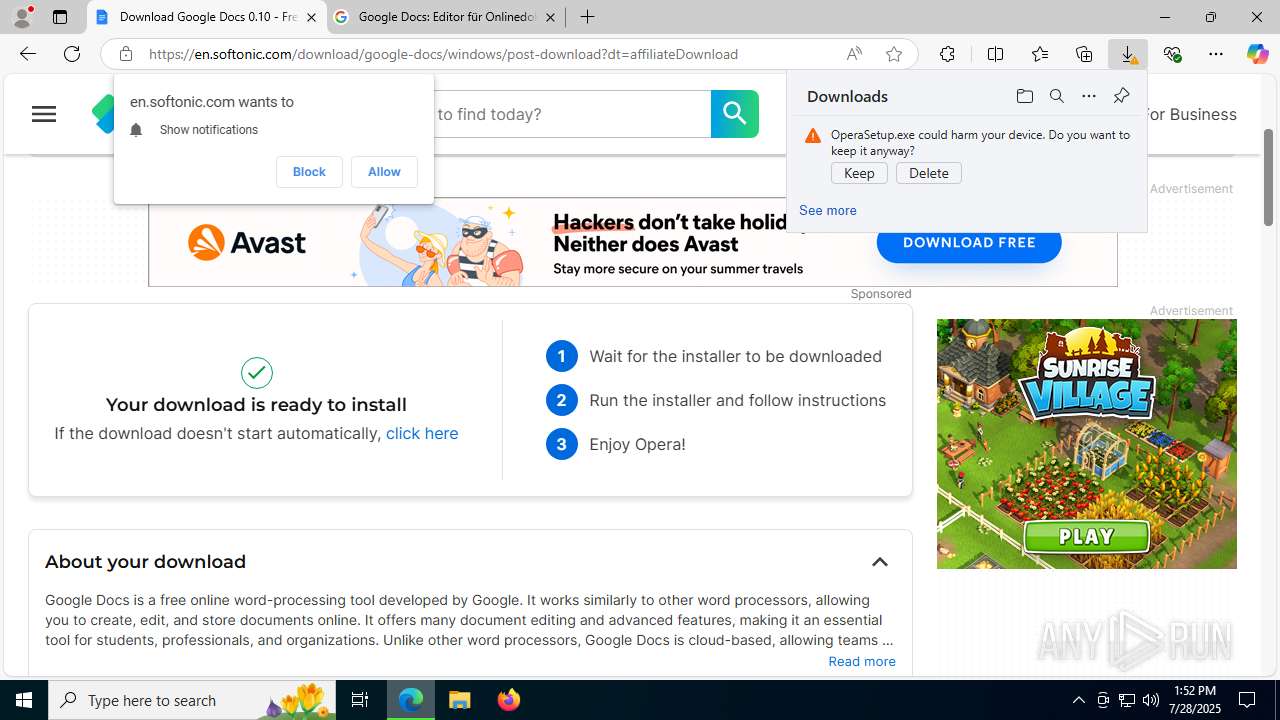
Task: Toggle Split screen view
Action: click(995, 54)
